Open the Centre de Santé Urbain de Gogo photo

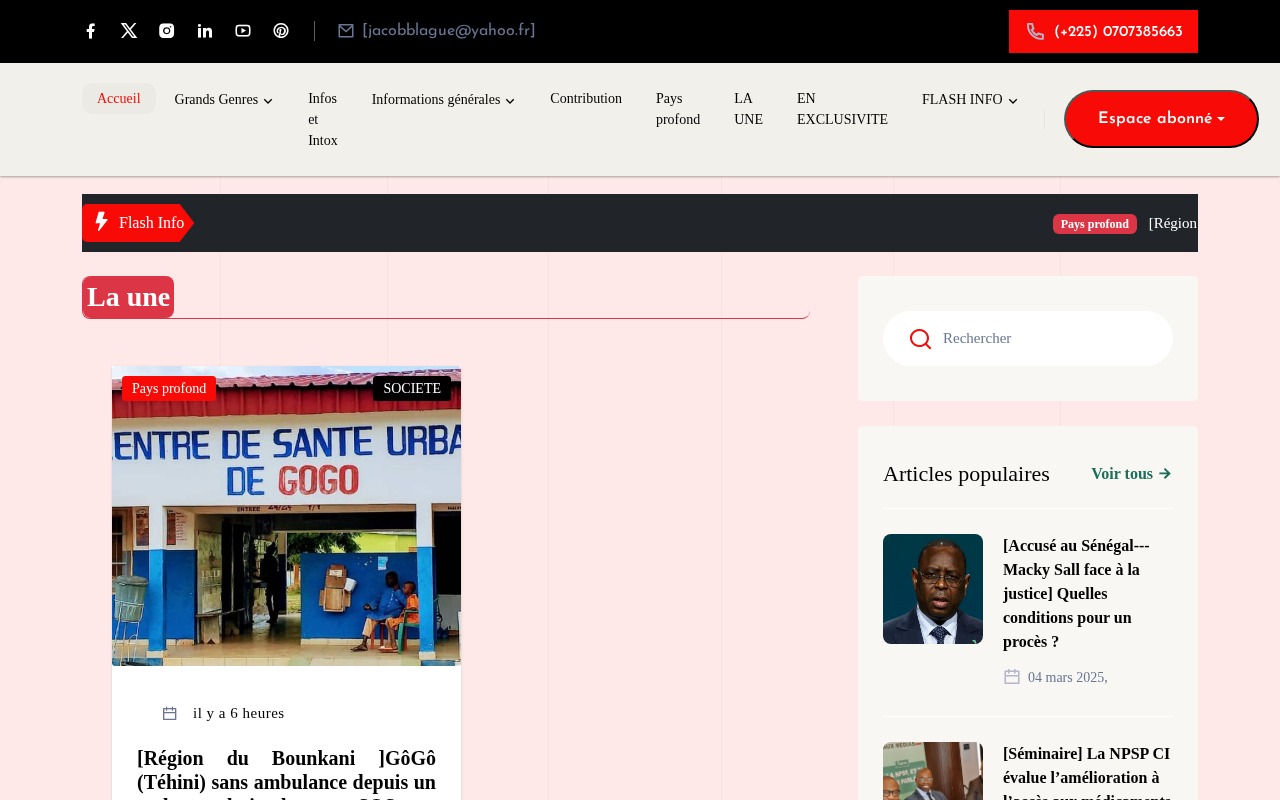pos(286,516)
